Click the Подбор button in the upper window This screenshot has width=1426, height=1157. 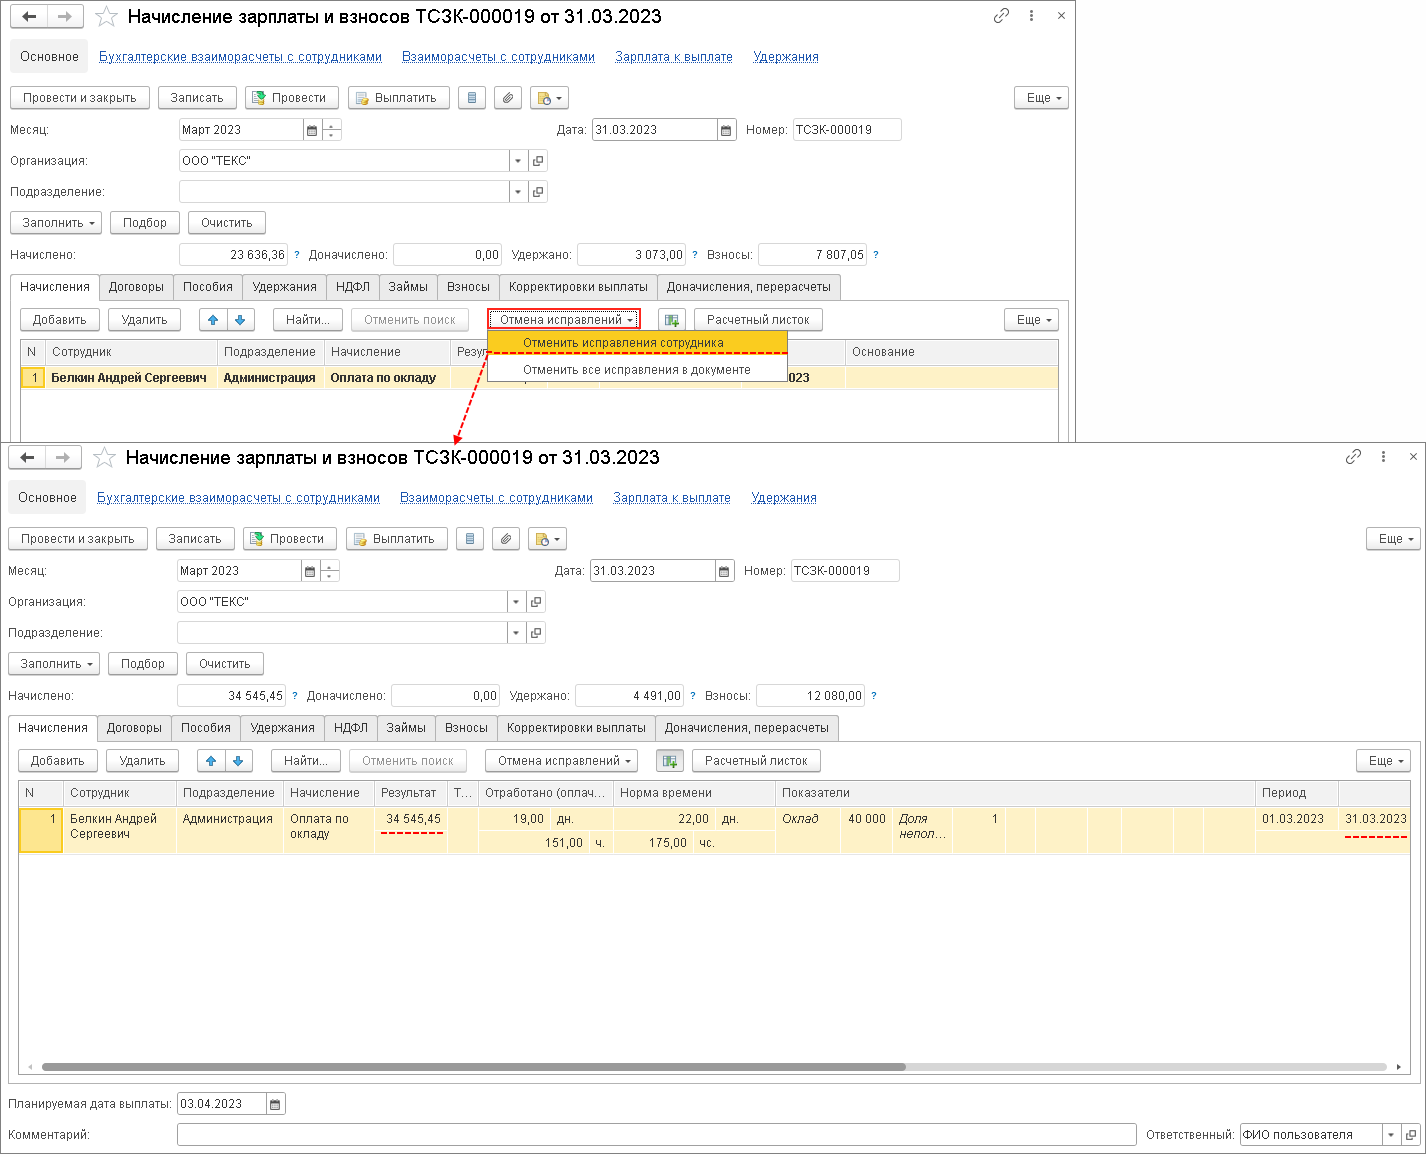(145, 223)
